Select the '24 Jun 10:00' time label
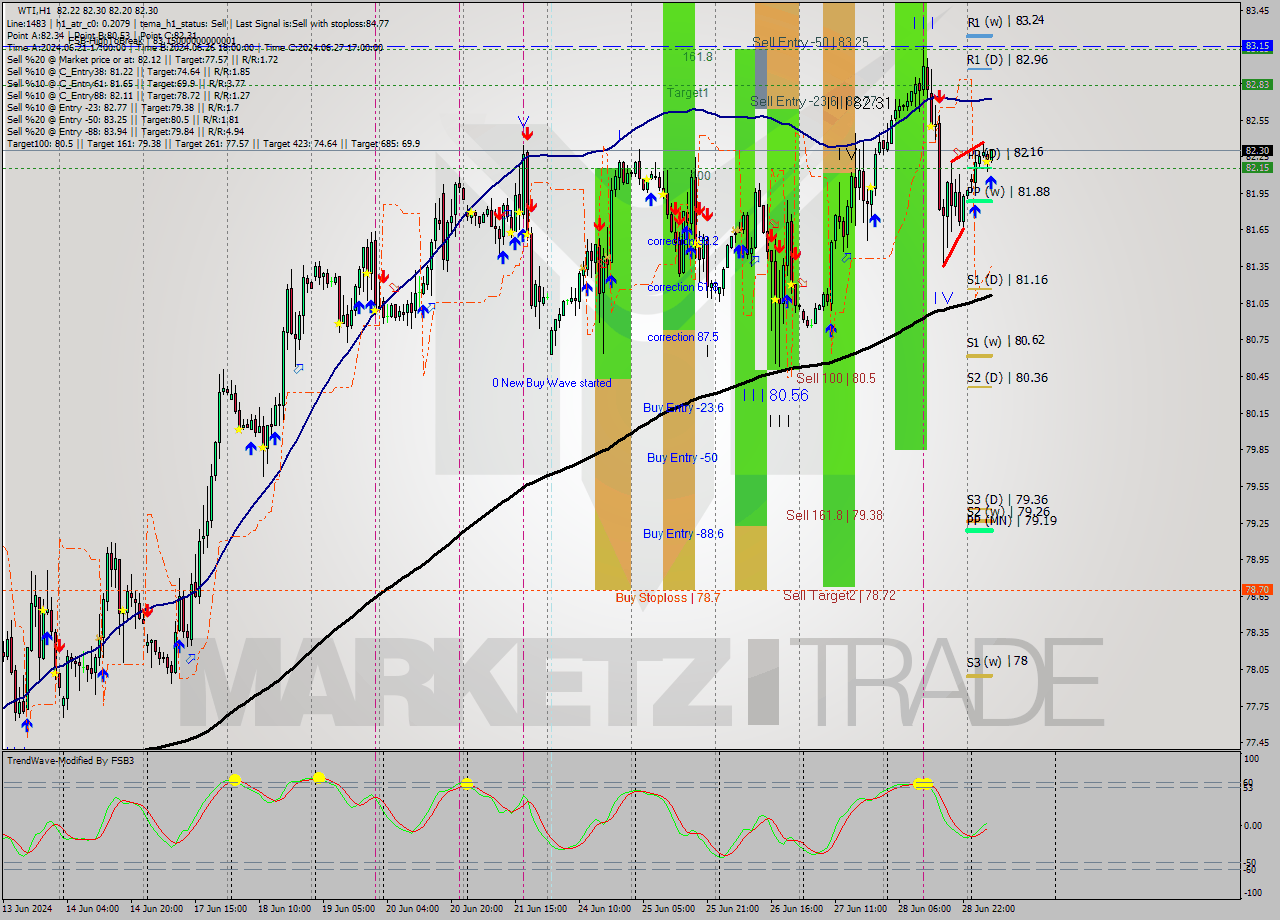Image resolution: width=1280 pixels, height=920 pixels. (x=603, y=909)
